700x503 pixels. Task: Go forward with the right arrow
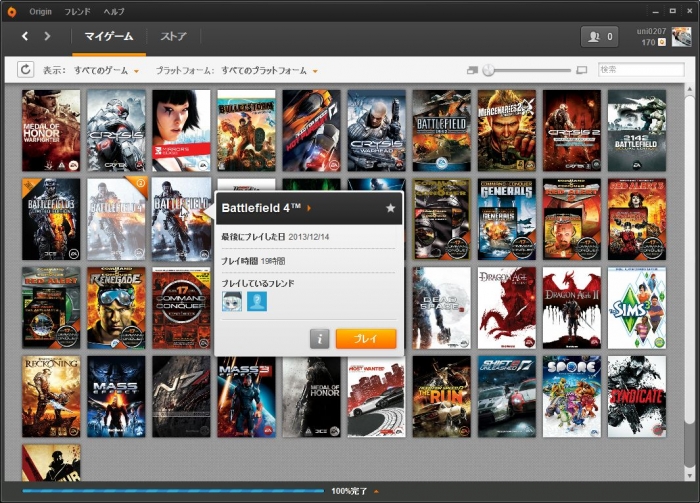coord(47,36)
